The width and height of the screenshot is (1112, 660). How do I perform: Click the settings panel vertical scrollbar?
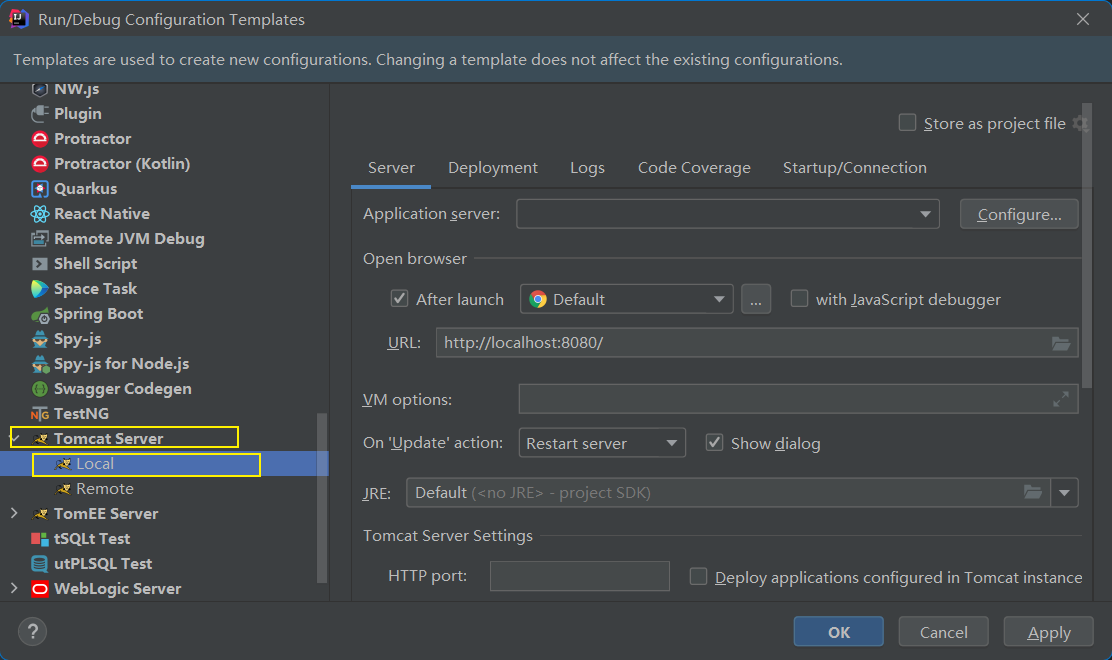tap(1087, 245)
